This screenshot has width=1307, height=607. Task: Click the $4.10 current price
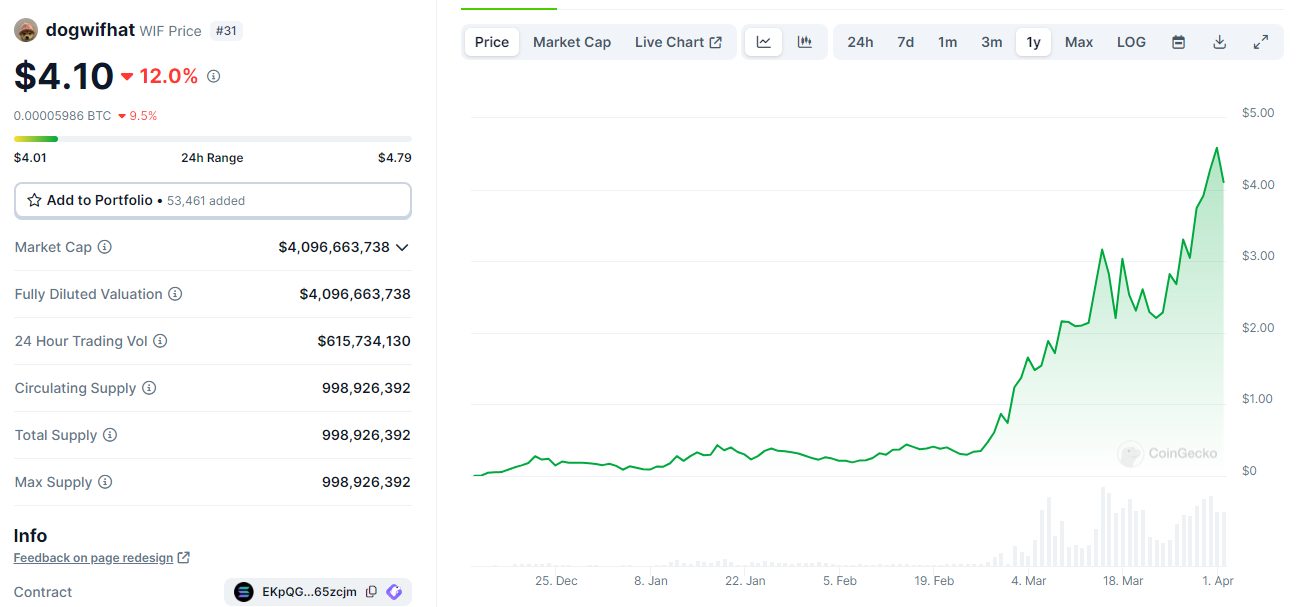click(x=63, y=76)
